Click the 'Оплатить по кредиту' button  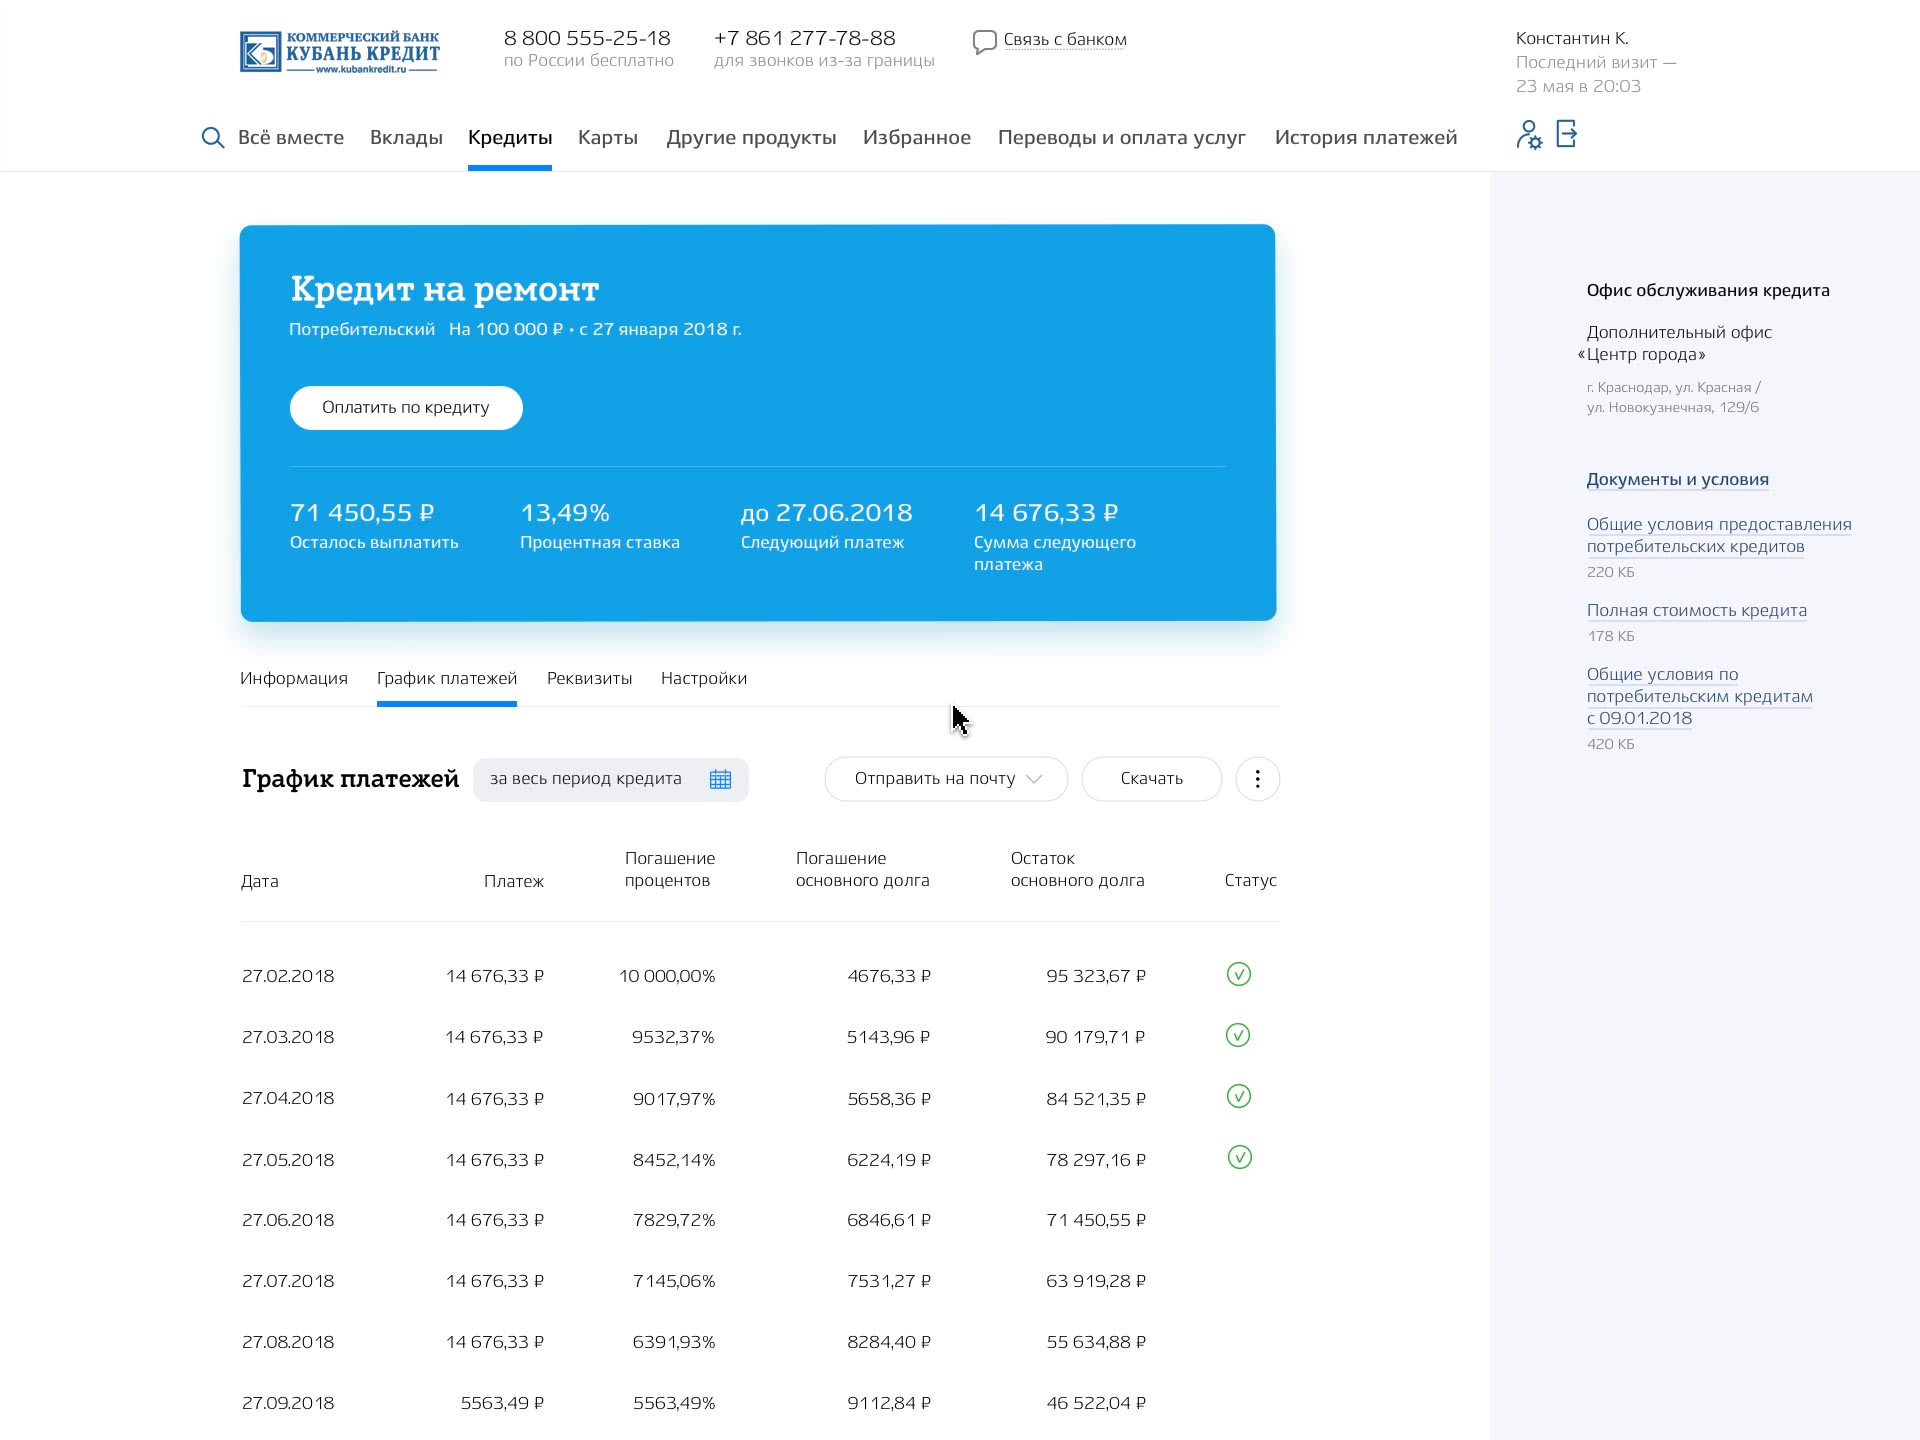click(406, 408)
